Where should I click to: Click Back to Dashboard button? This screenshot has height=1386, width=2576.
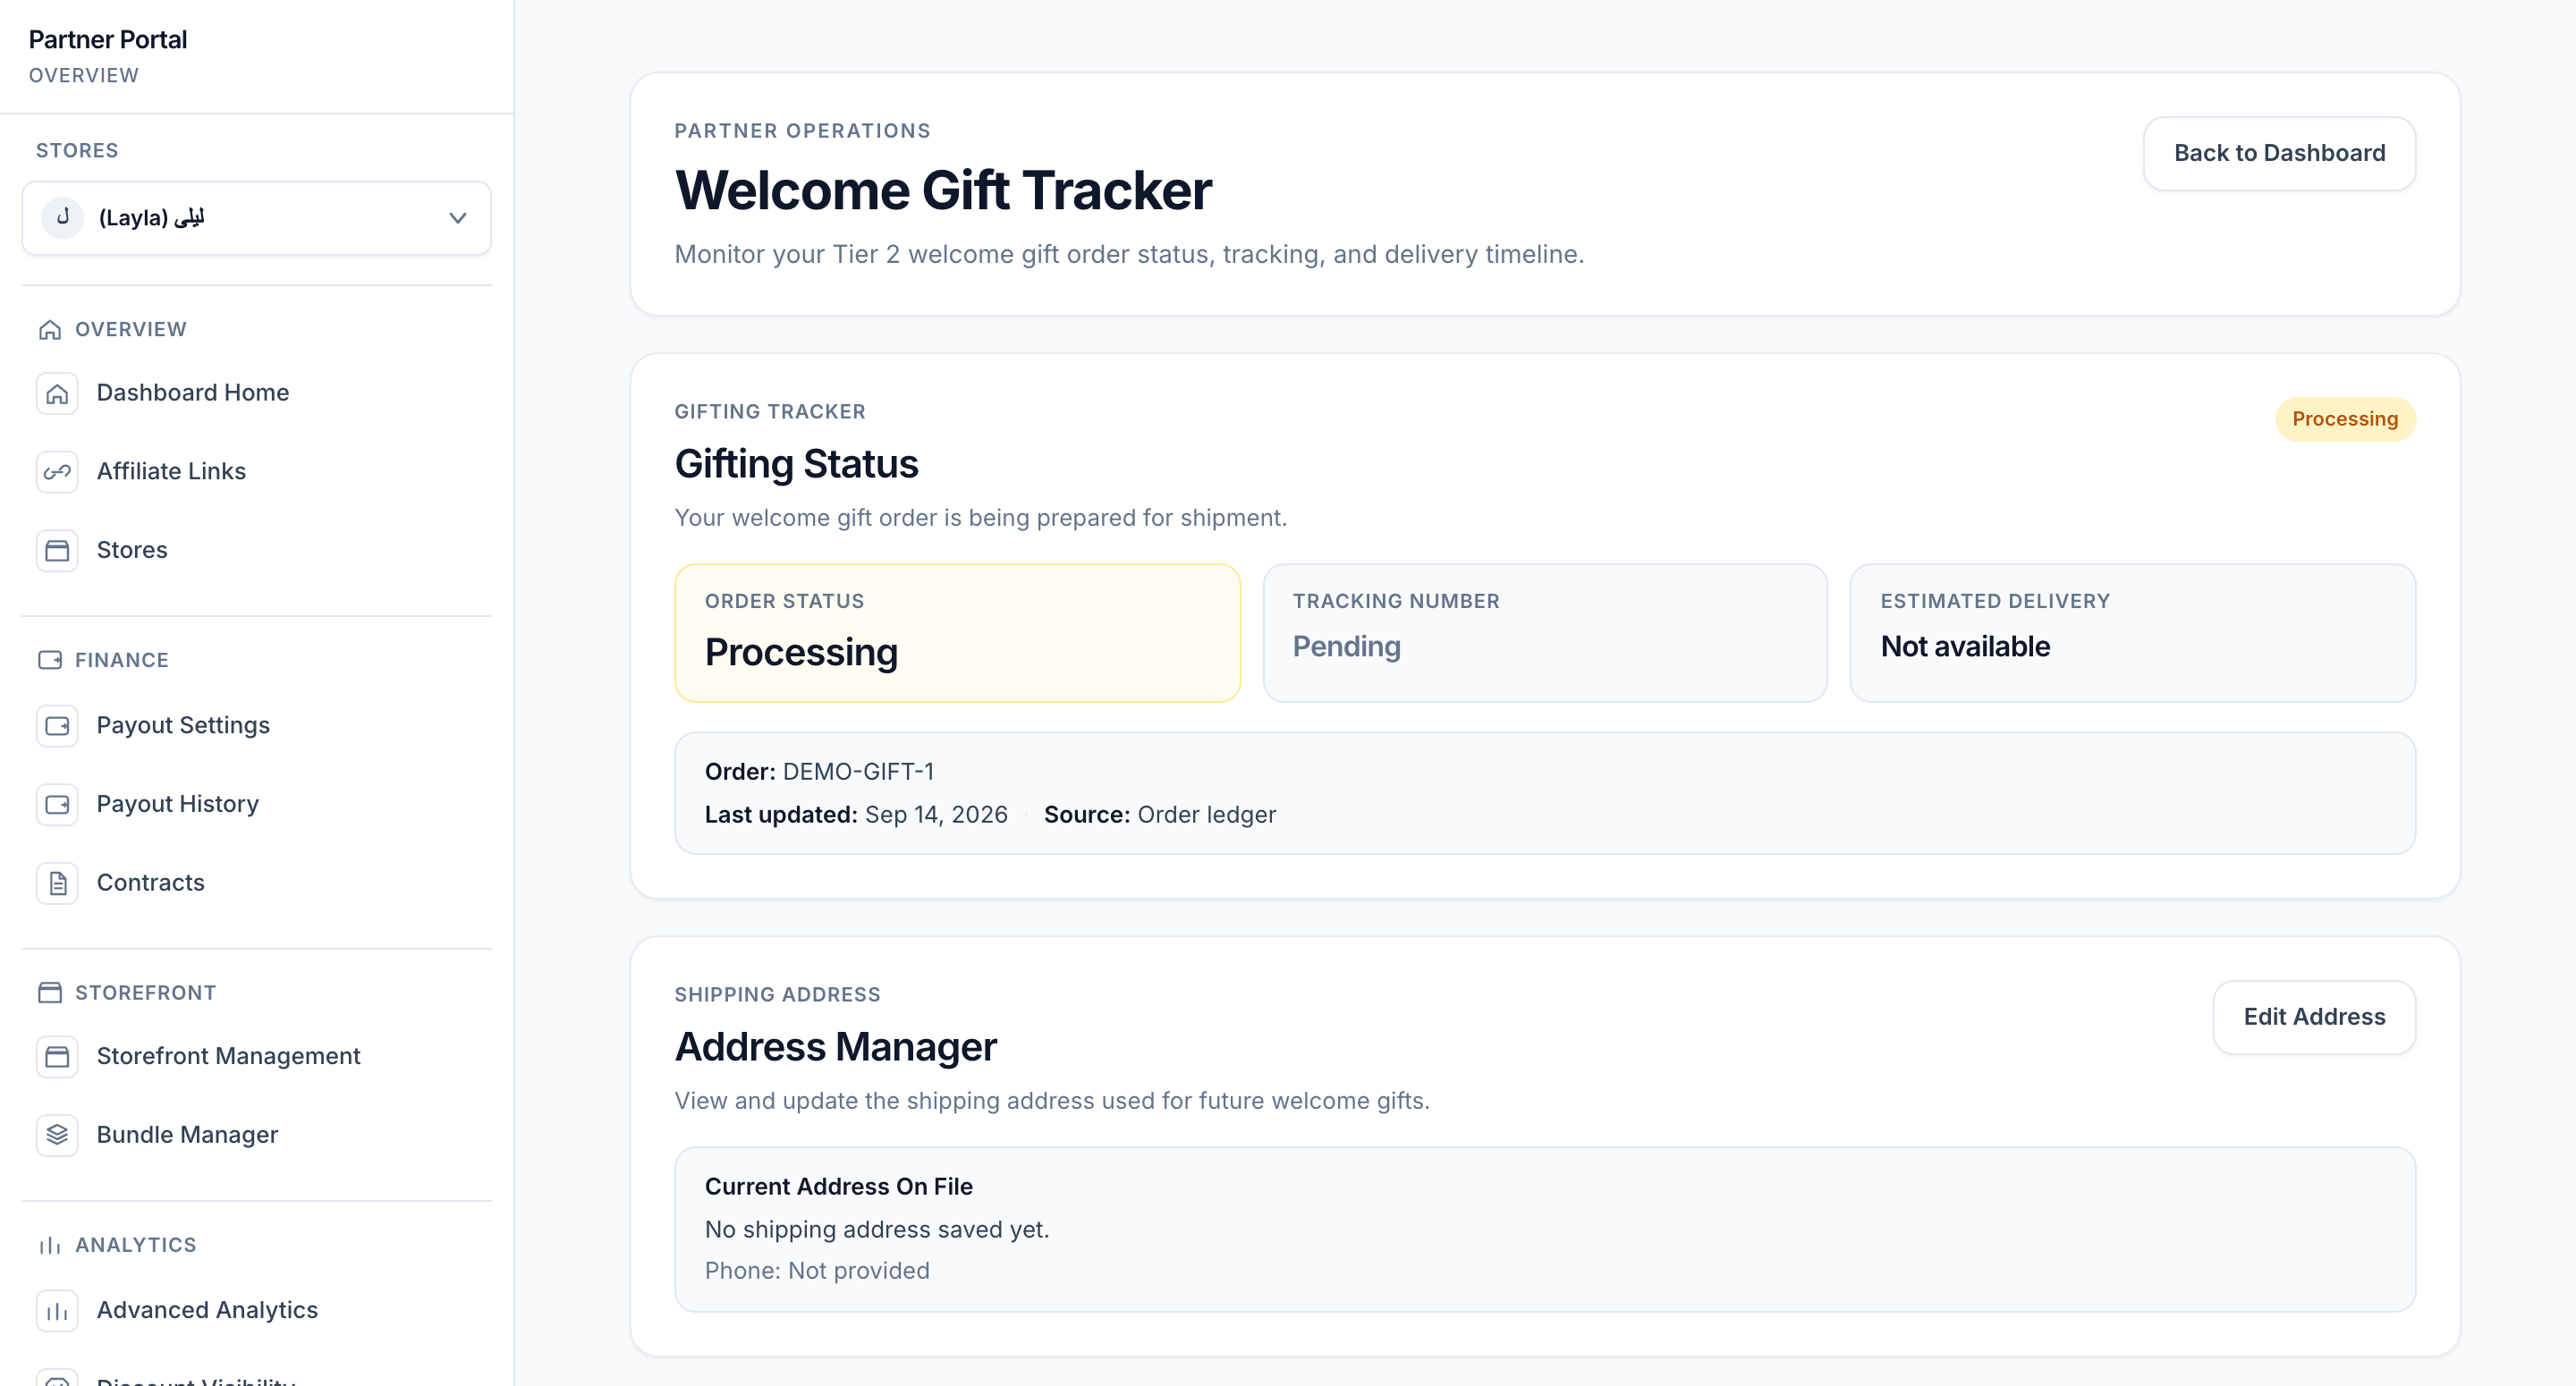point(2279,154)
